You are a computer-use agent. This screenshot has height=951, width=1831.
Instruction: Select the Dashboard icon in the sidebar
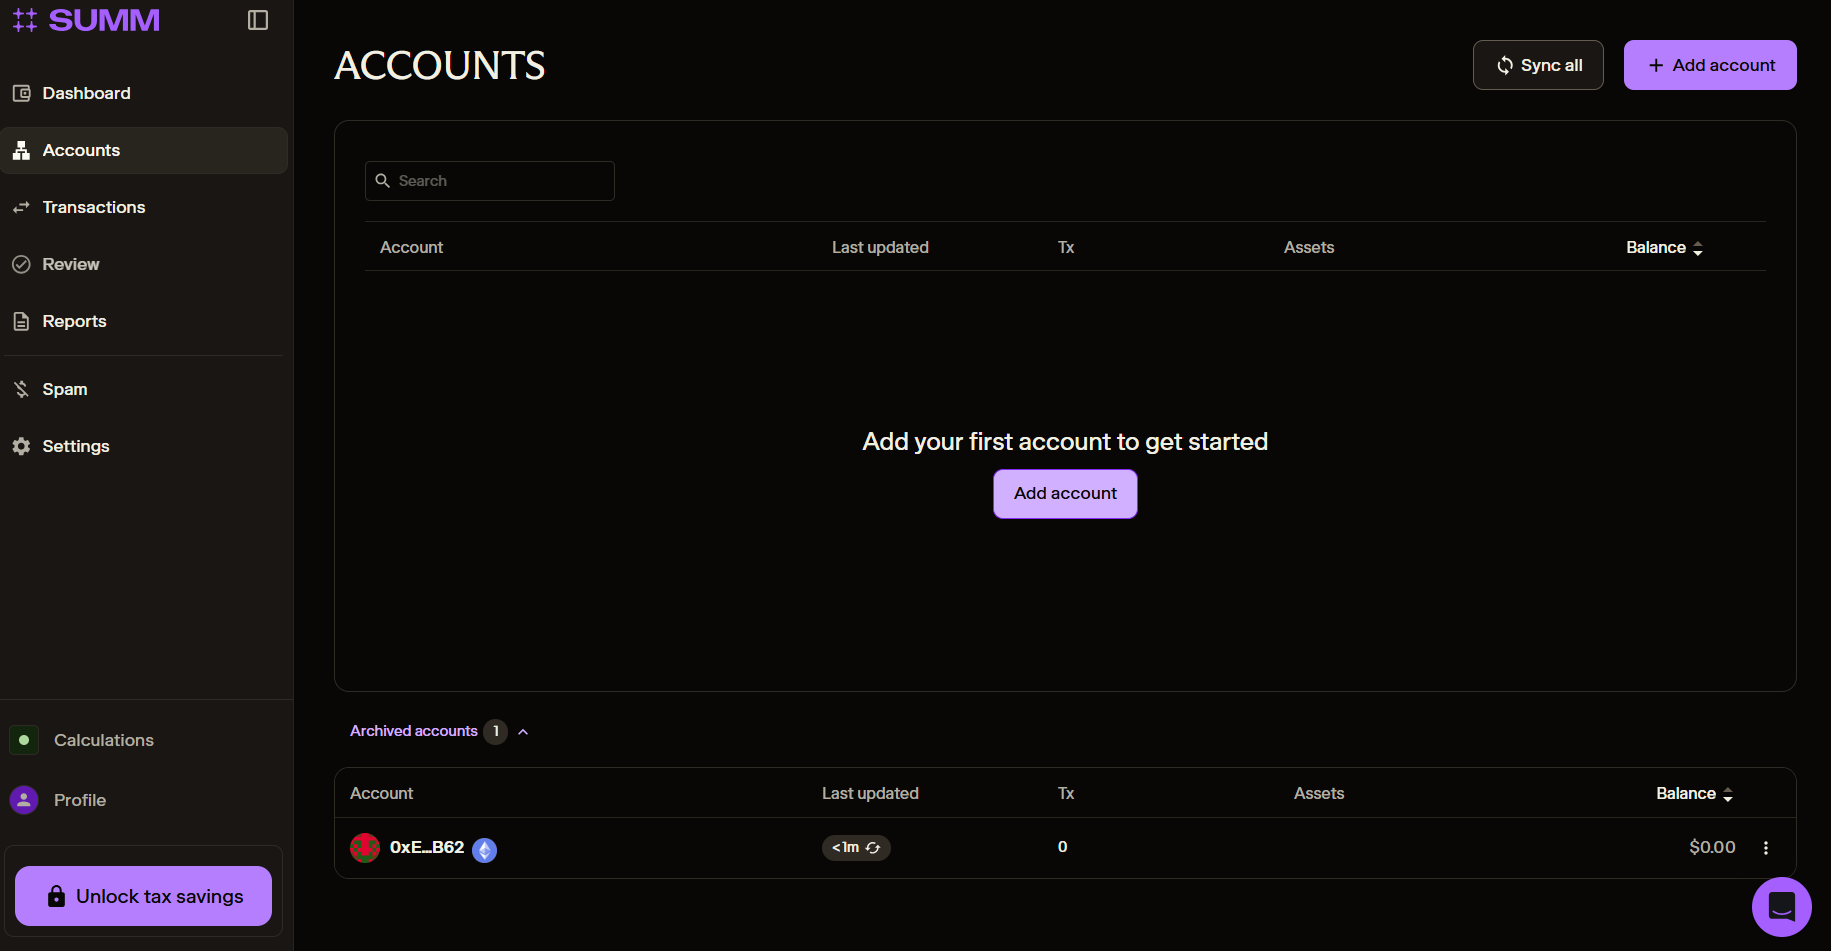pyautogui.click(x=22, y=92)
